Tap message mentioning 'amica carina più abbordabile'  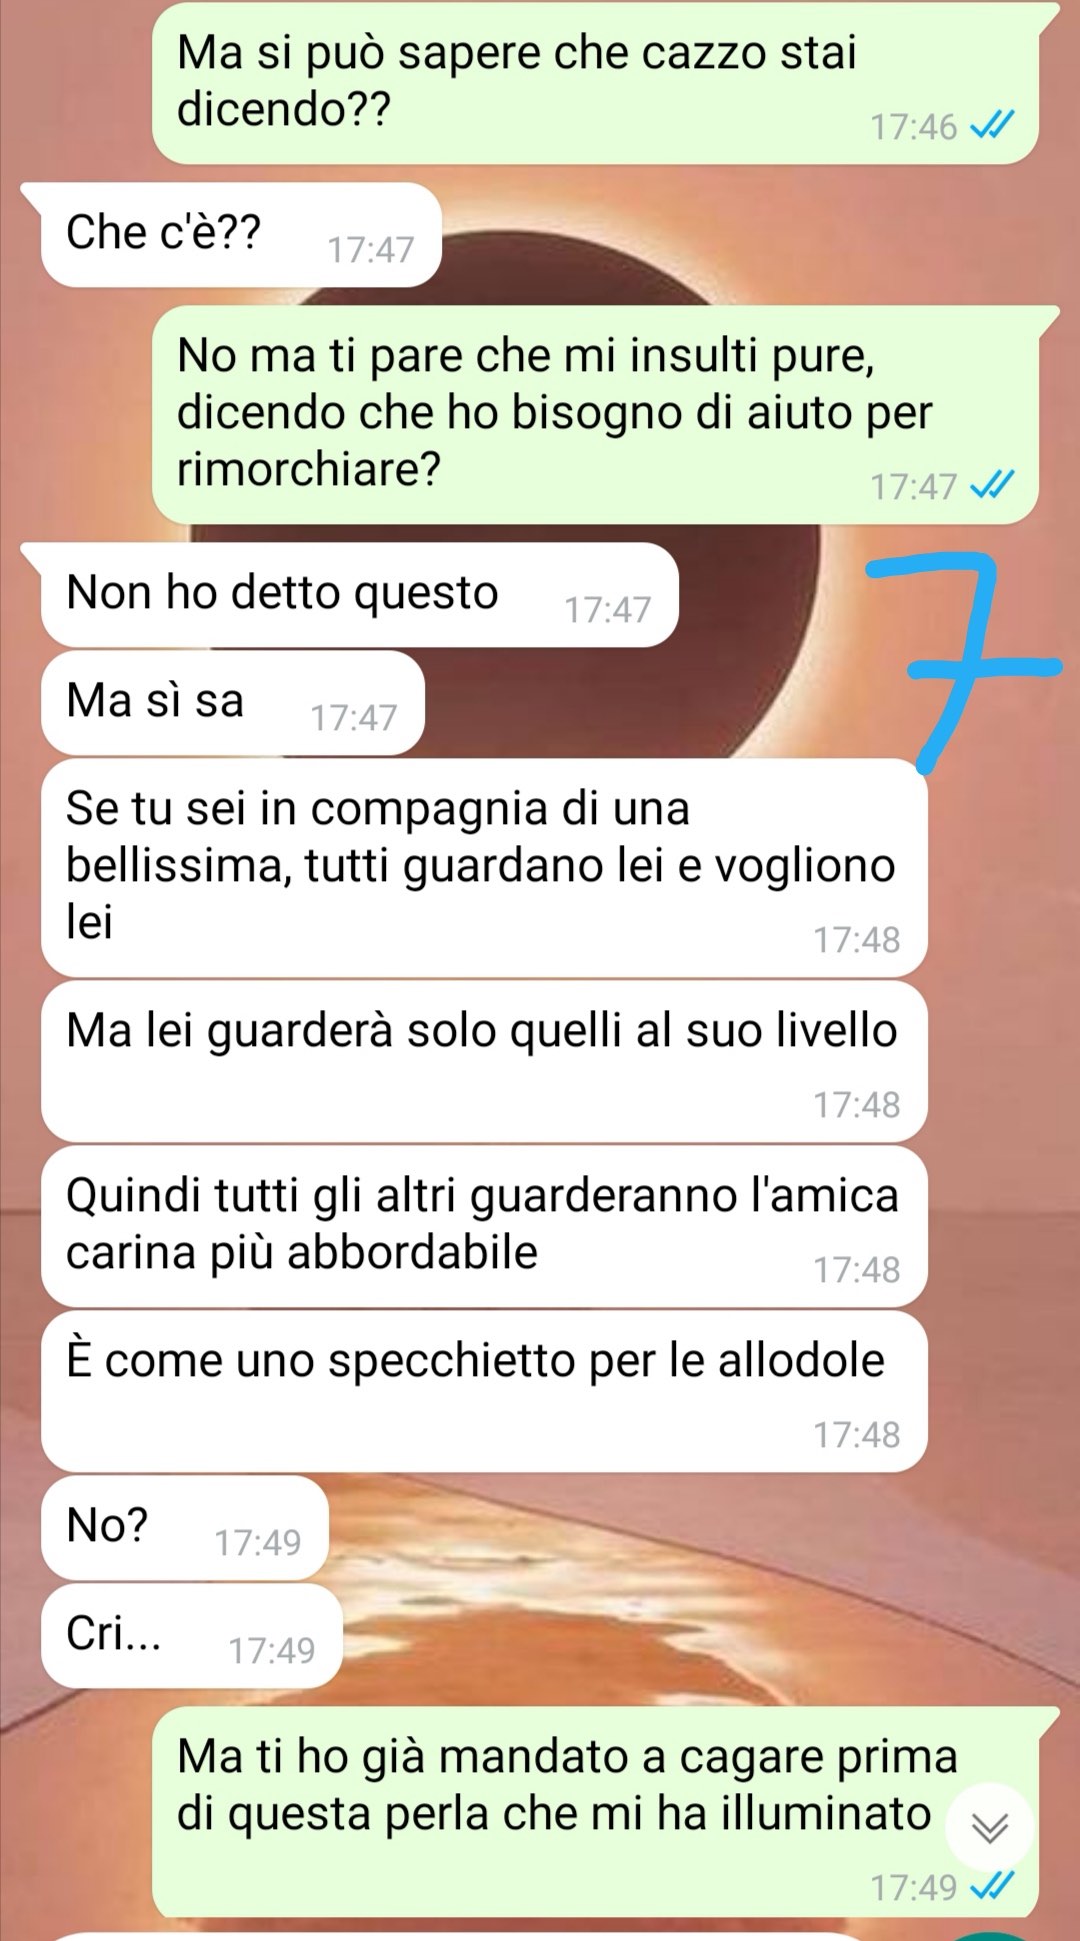point(484,1226)
